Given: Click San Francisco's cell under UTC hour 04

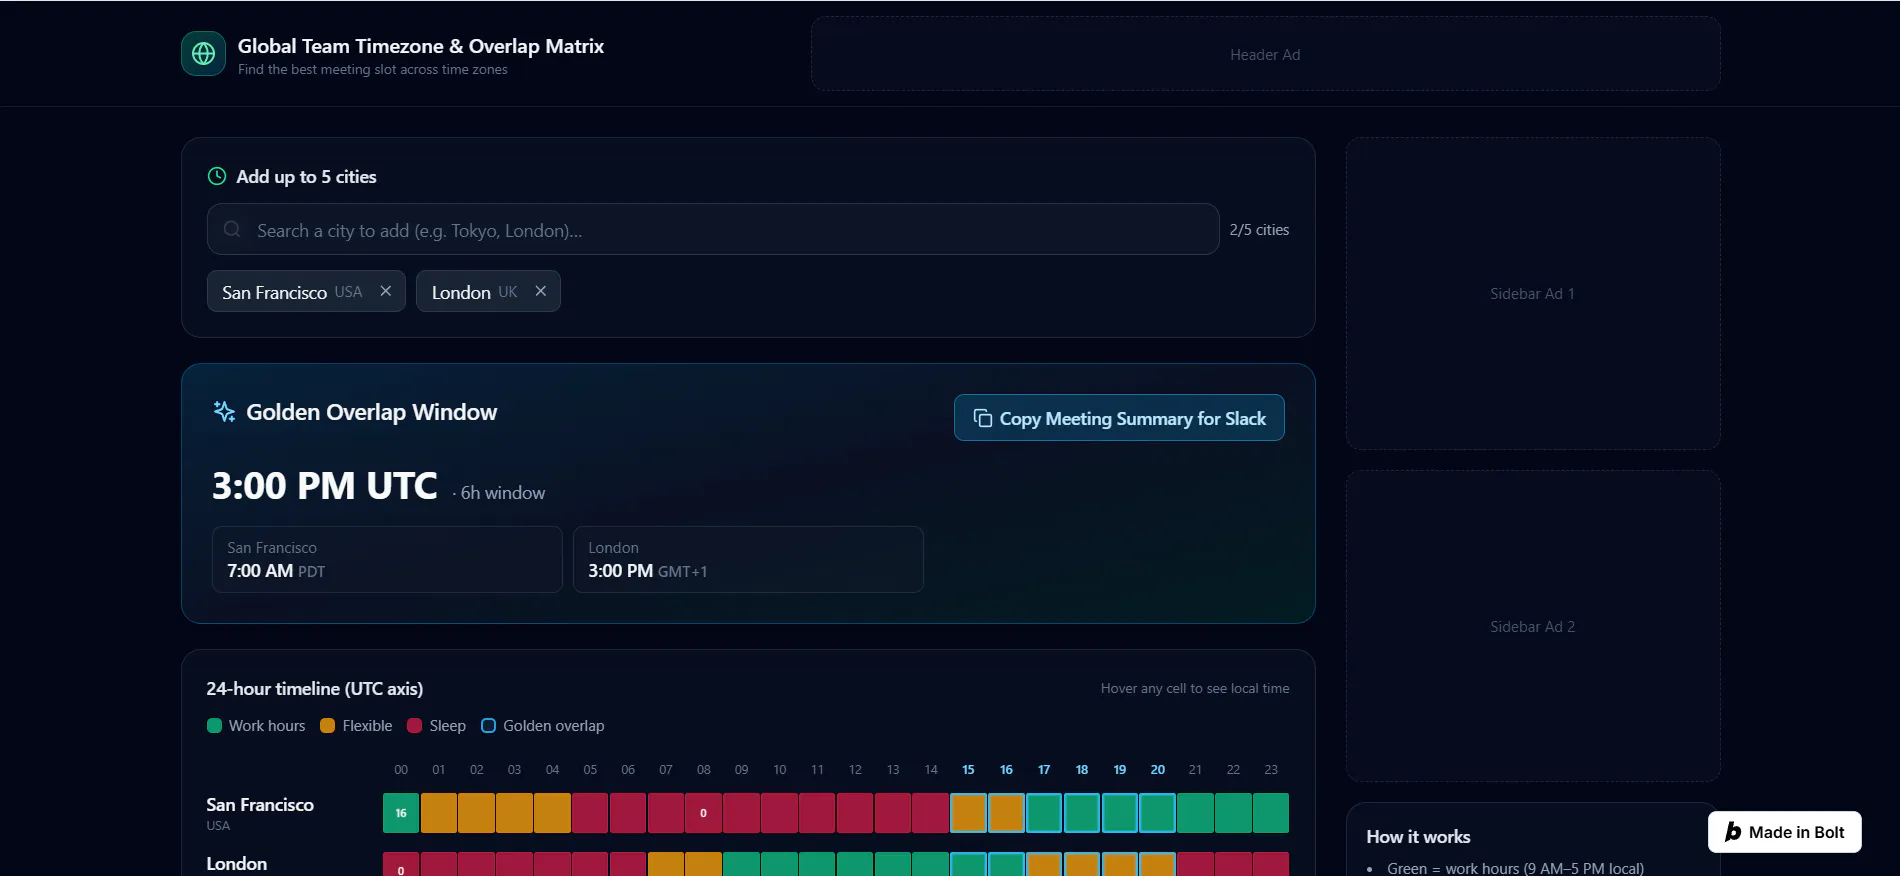Looking at the screenshot, I should (552, 813).
